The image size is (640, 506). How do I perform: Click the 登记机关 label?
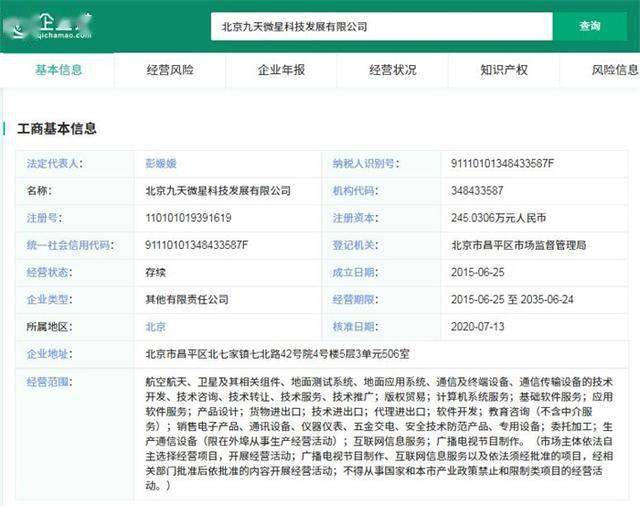[x=355, y=245]
